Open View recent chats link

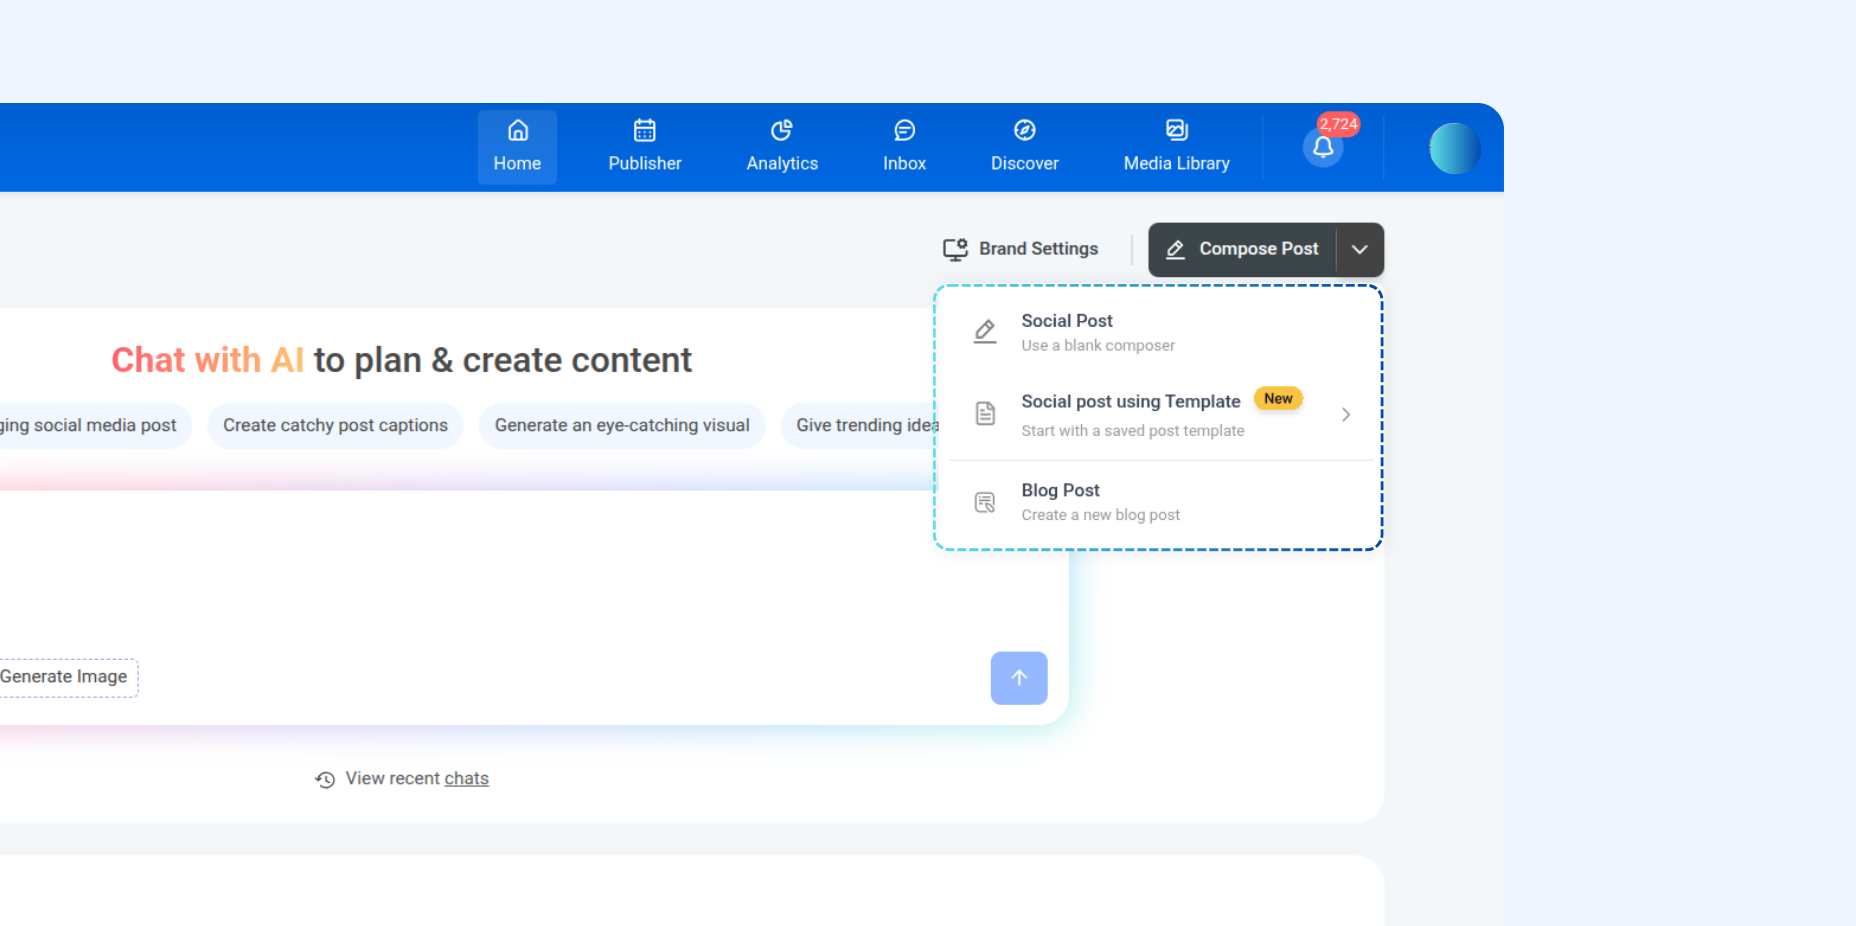[417, 779]
